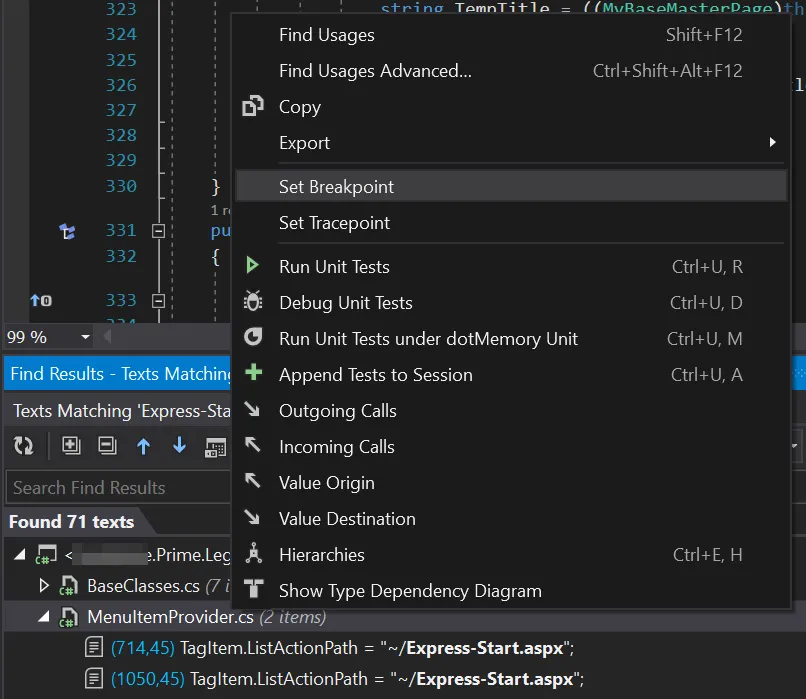Click the Refresh icon in Find Results toolbar
The image size is (806, 699).
pos(23,446)
